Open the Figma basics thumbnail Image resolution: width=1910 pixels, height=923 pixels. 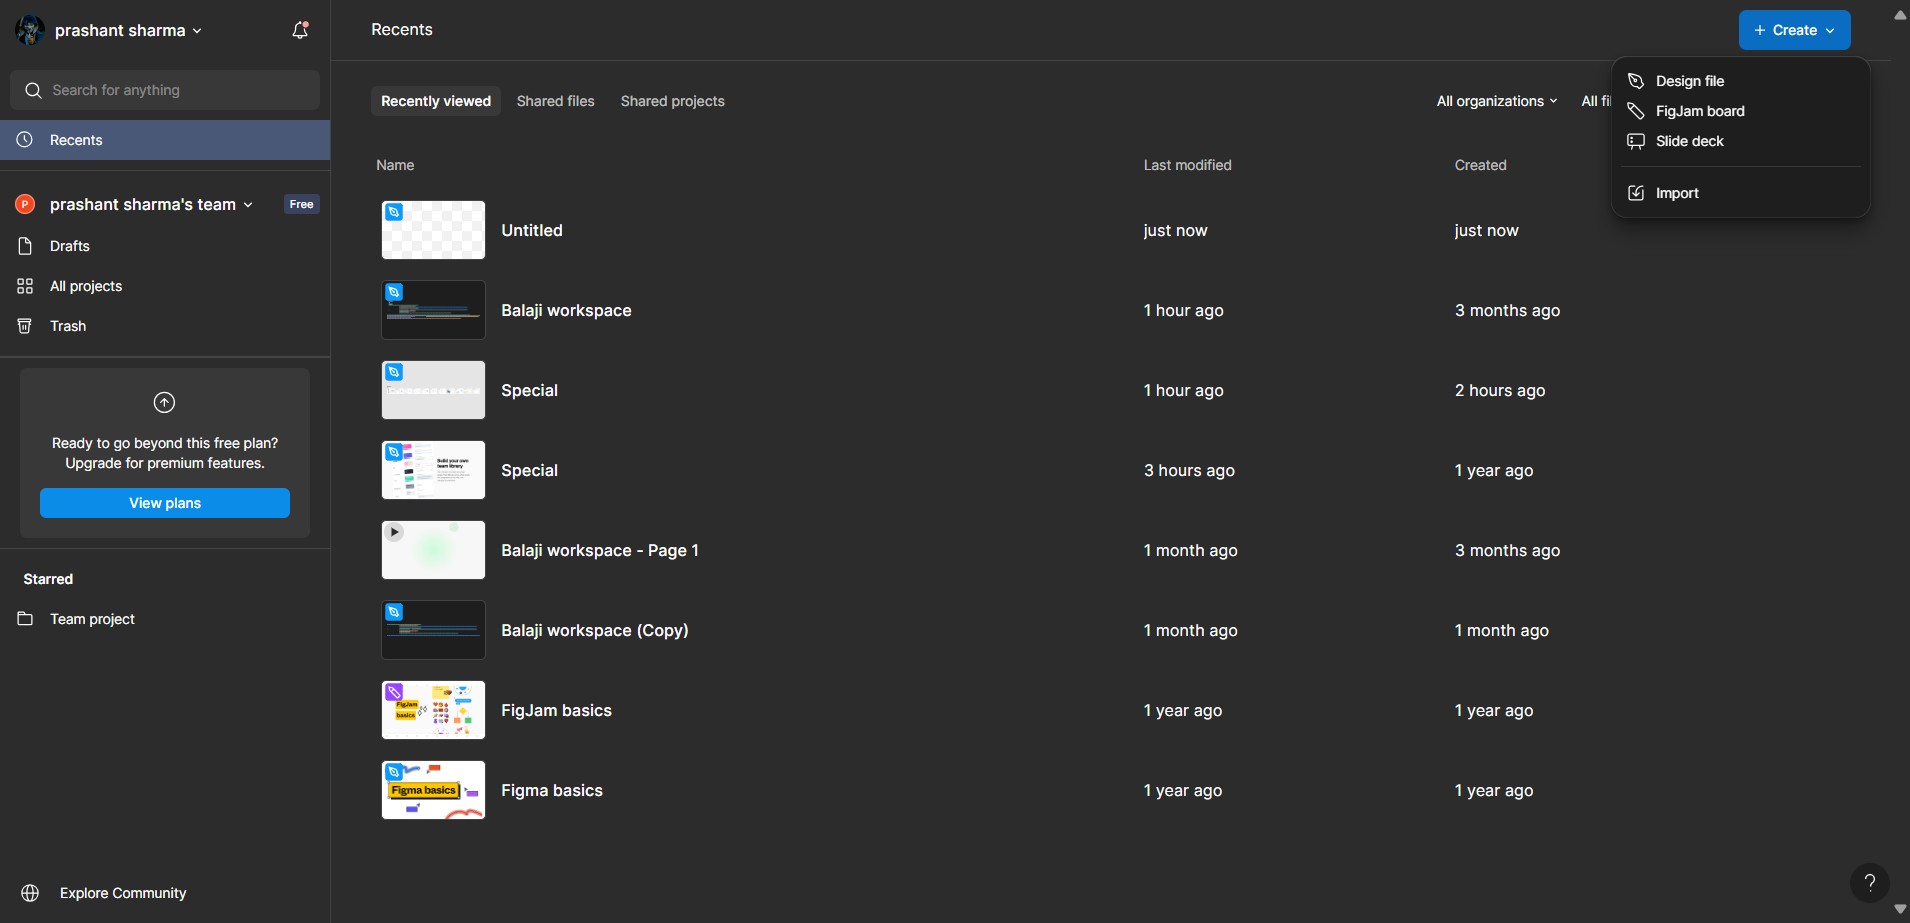[433, 790]
